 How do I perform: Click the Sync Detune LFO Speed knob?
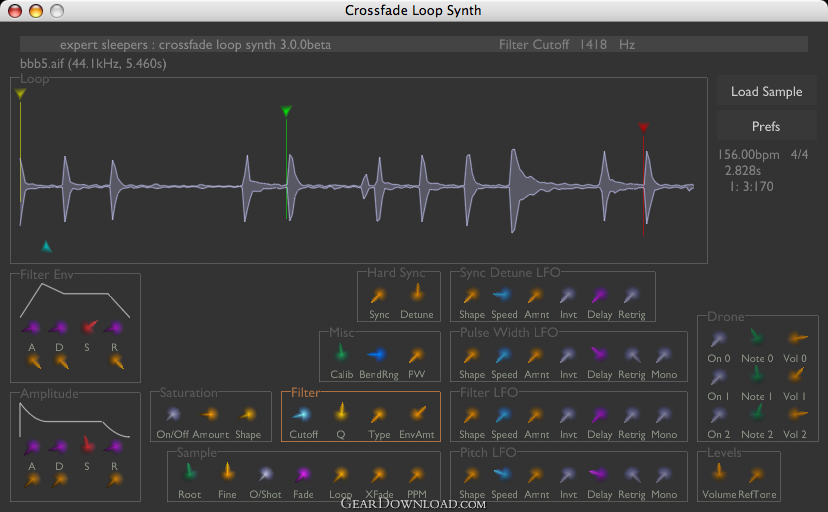(503, 295)
